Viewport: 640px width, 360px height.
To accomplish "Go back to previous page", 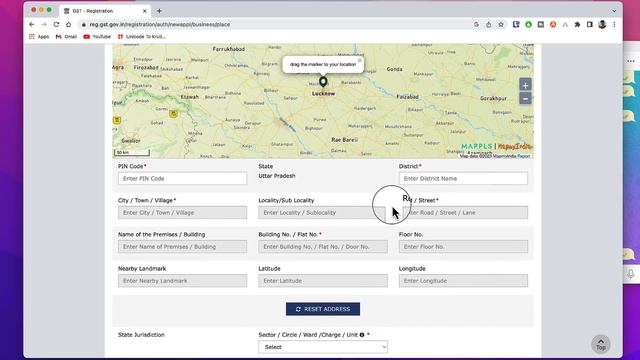I will coord(32,24).
